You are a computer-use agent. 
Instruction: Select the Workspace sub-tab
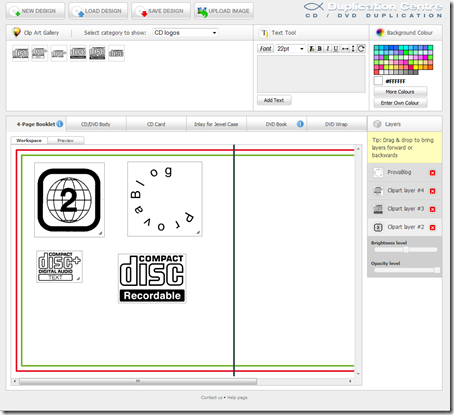29,140
